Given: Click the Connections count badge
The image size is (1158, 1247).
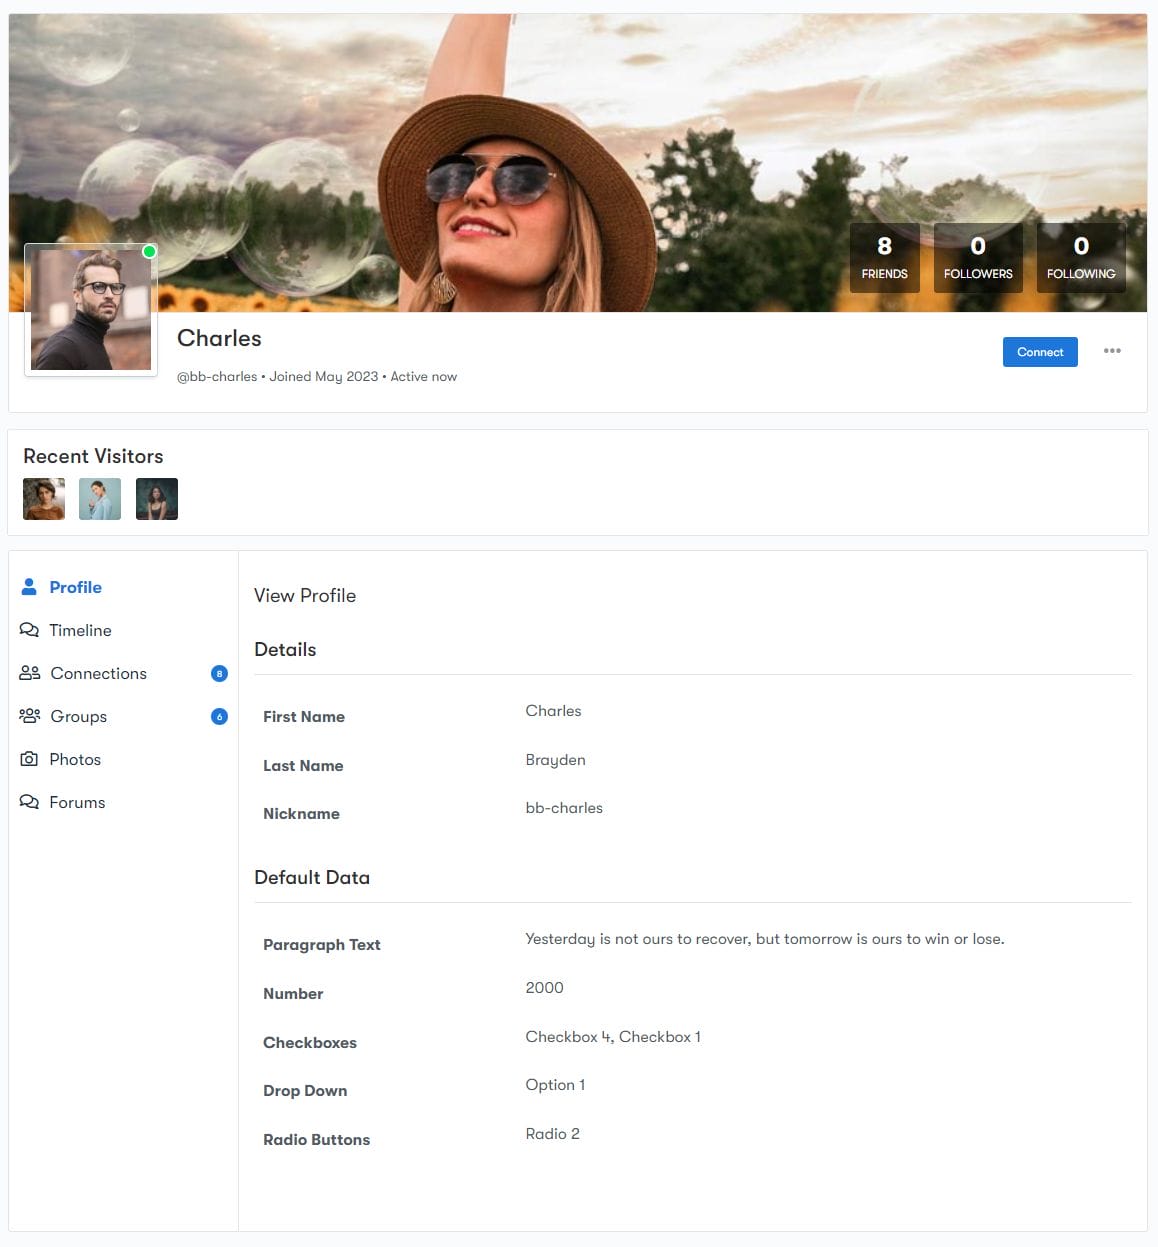Looking at the screenshot, I should (x=219, y=674).
